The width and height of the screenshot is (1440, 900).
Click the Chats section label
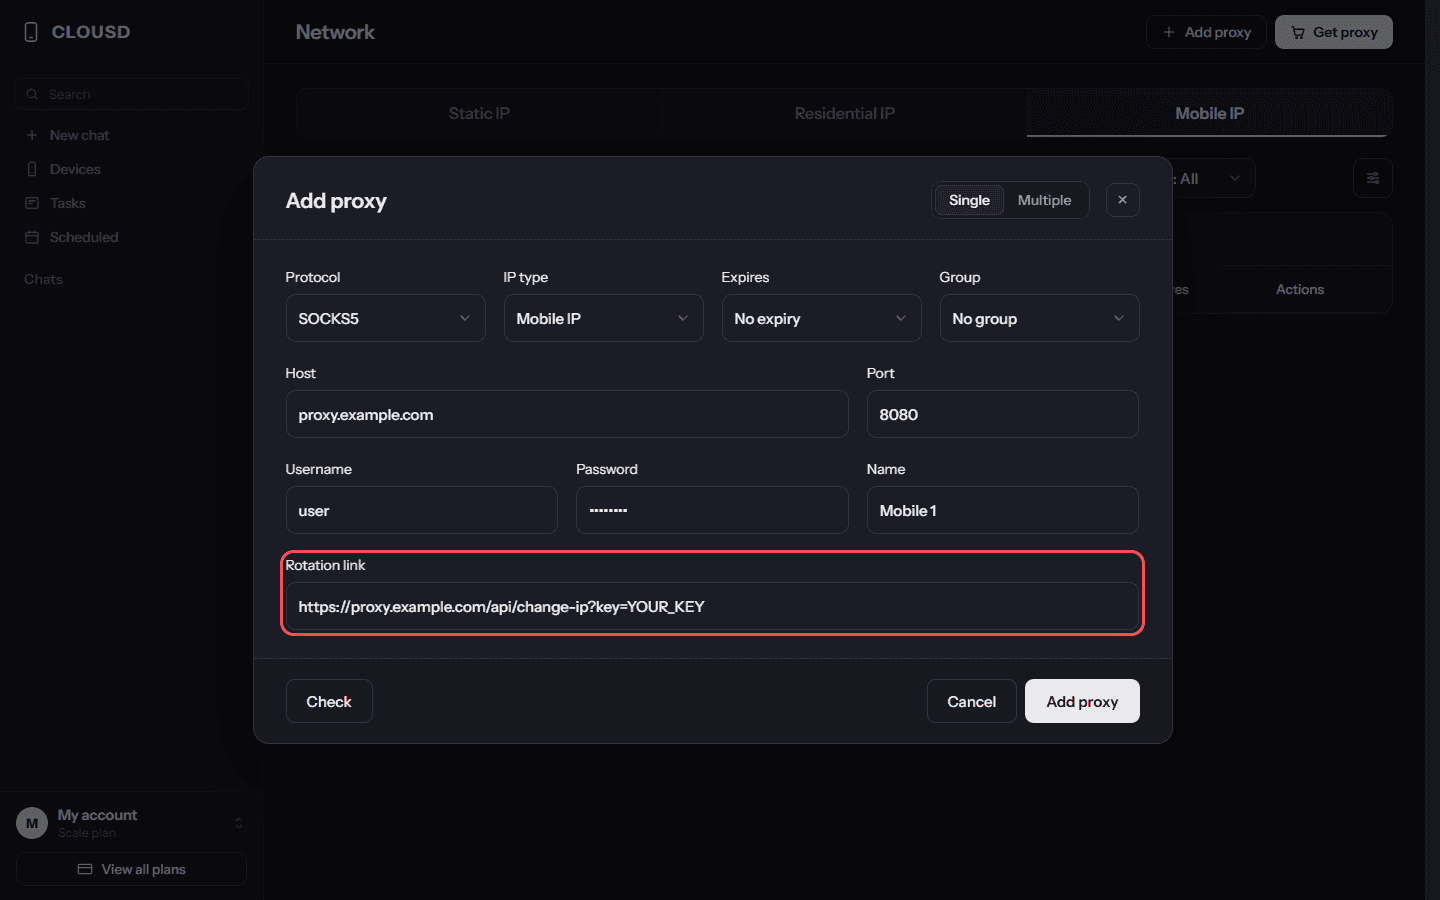43,279
